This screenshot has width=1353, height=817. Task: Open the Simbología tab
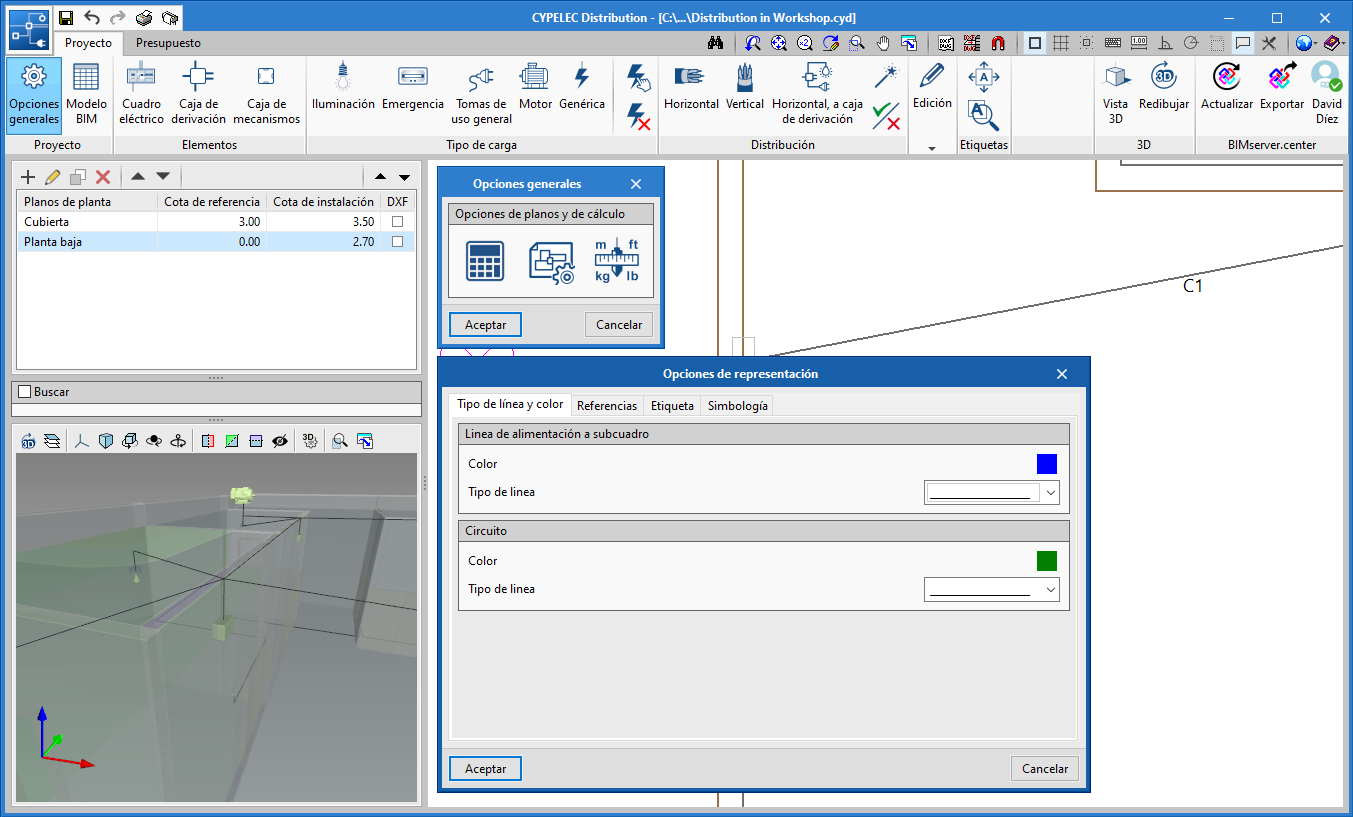(738, 405)
